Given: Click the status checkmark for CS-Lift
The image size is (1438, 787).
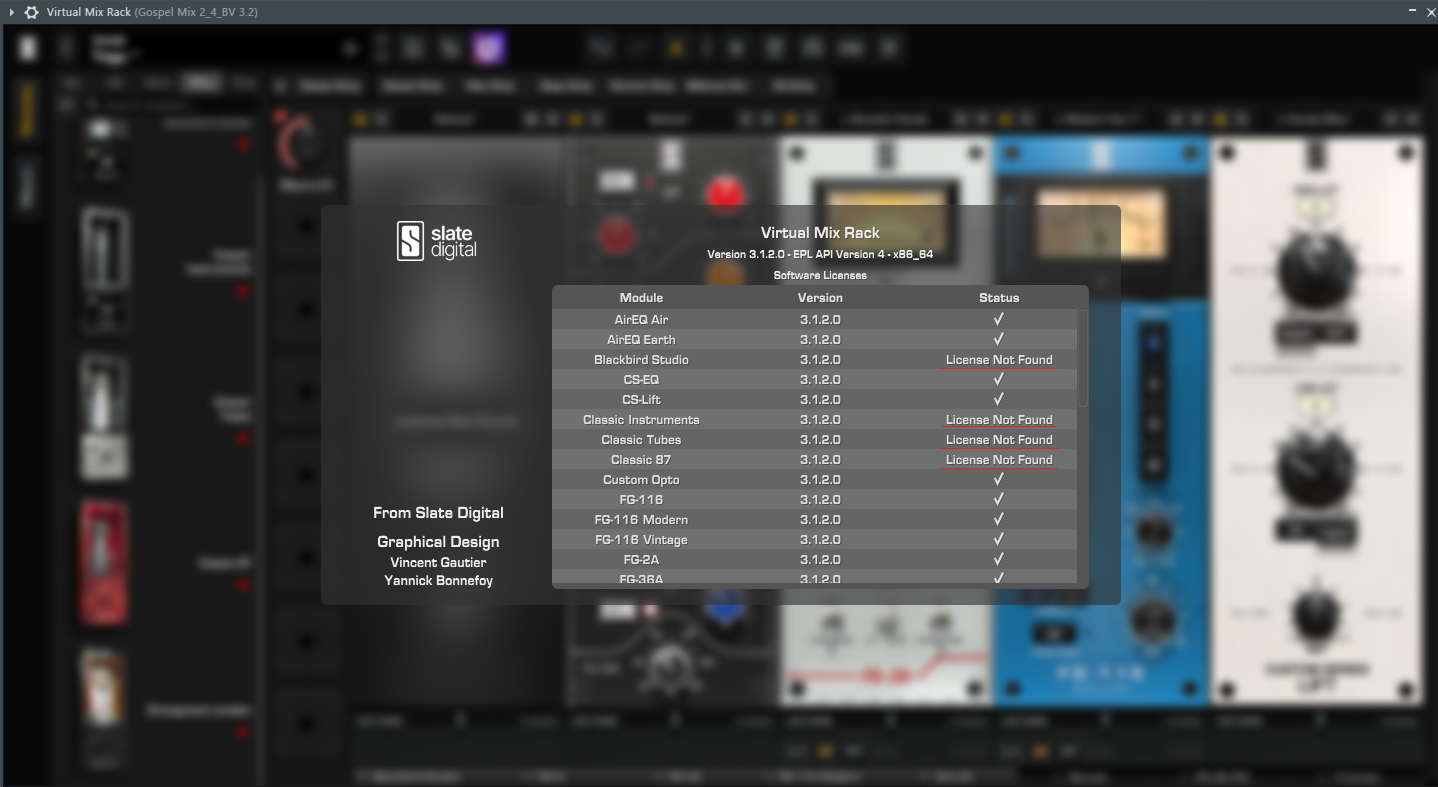Looking at the screenshot, I should click(x=999, y=399).
